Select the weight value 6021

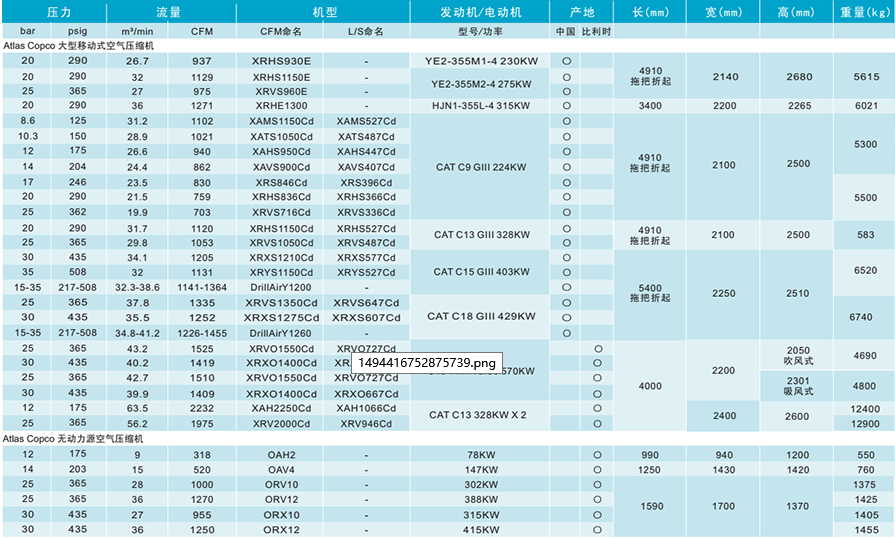click(866, 106)
